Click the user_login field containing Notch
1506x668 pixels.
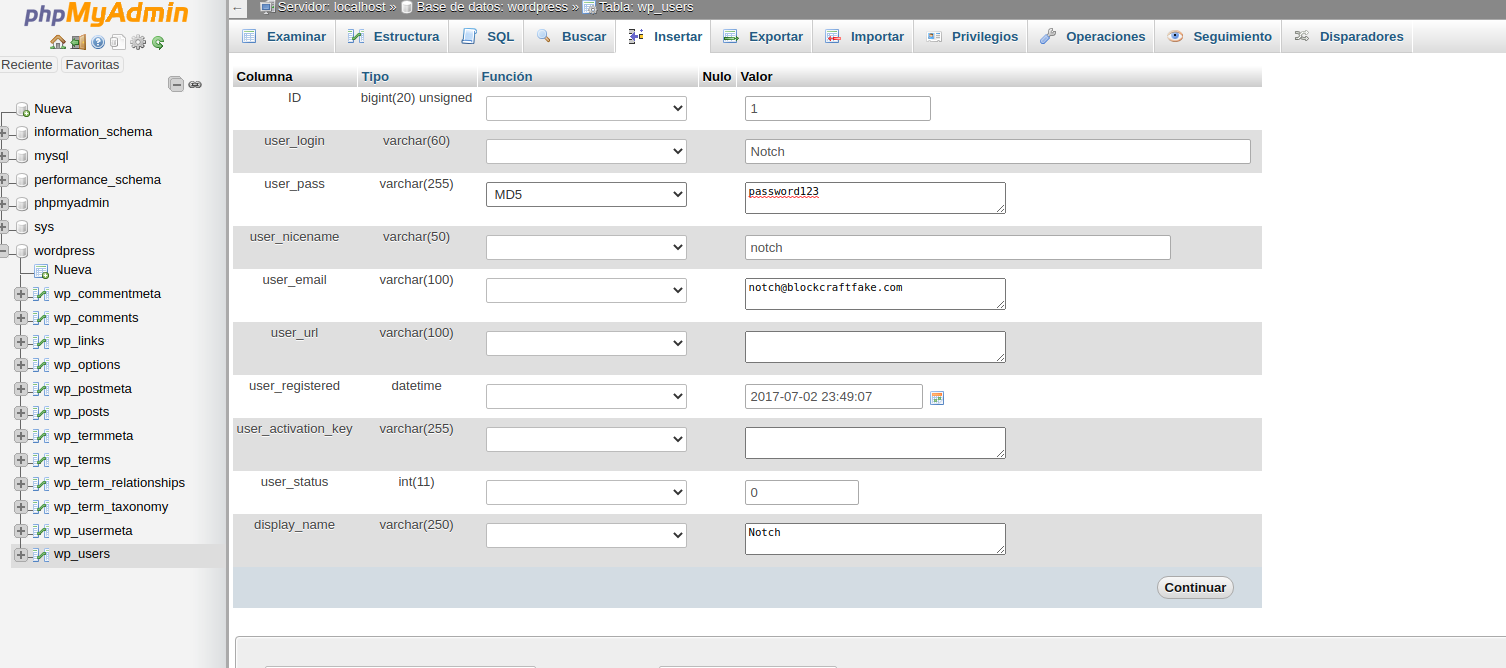(x=998, y=151)
